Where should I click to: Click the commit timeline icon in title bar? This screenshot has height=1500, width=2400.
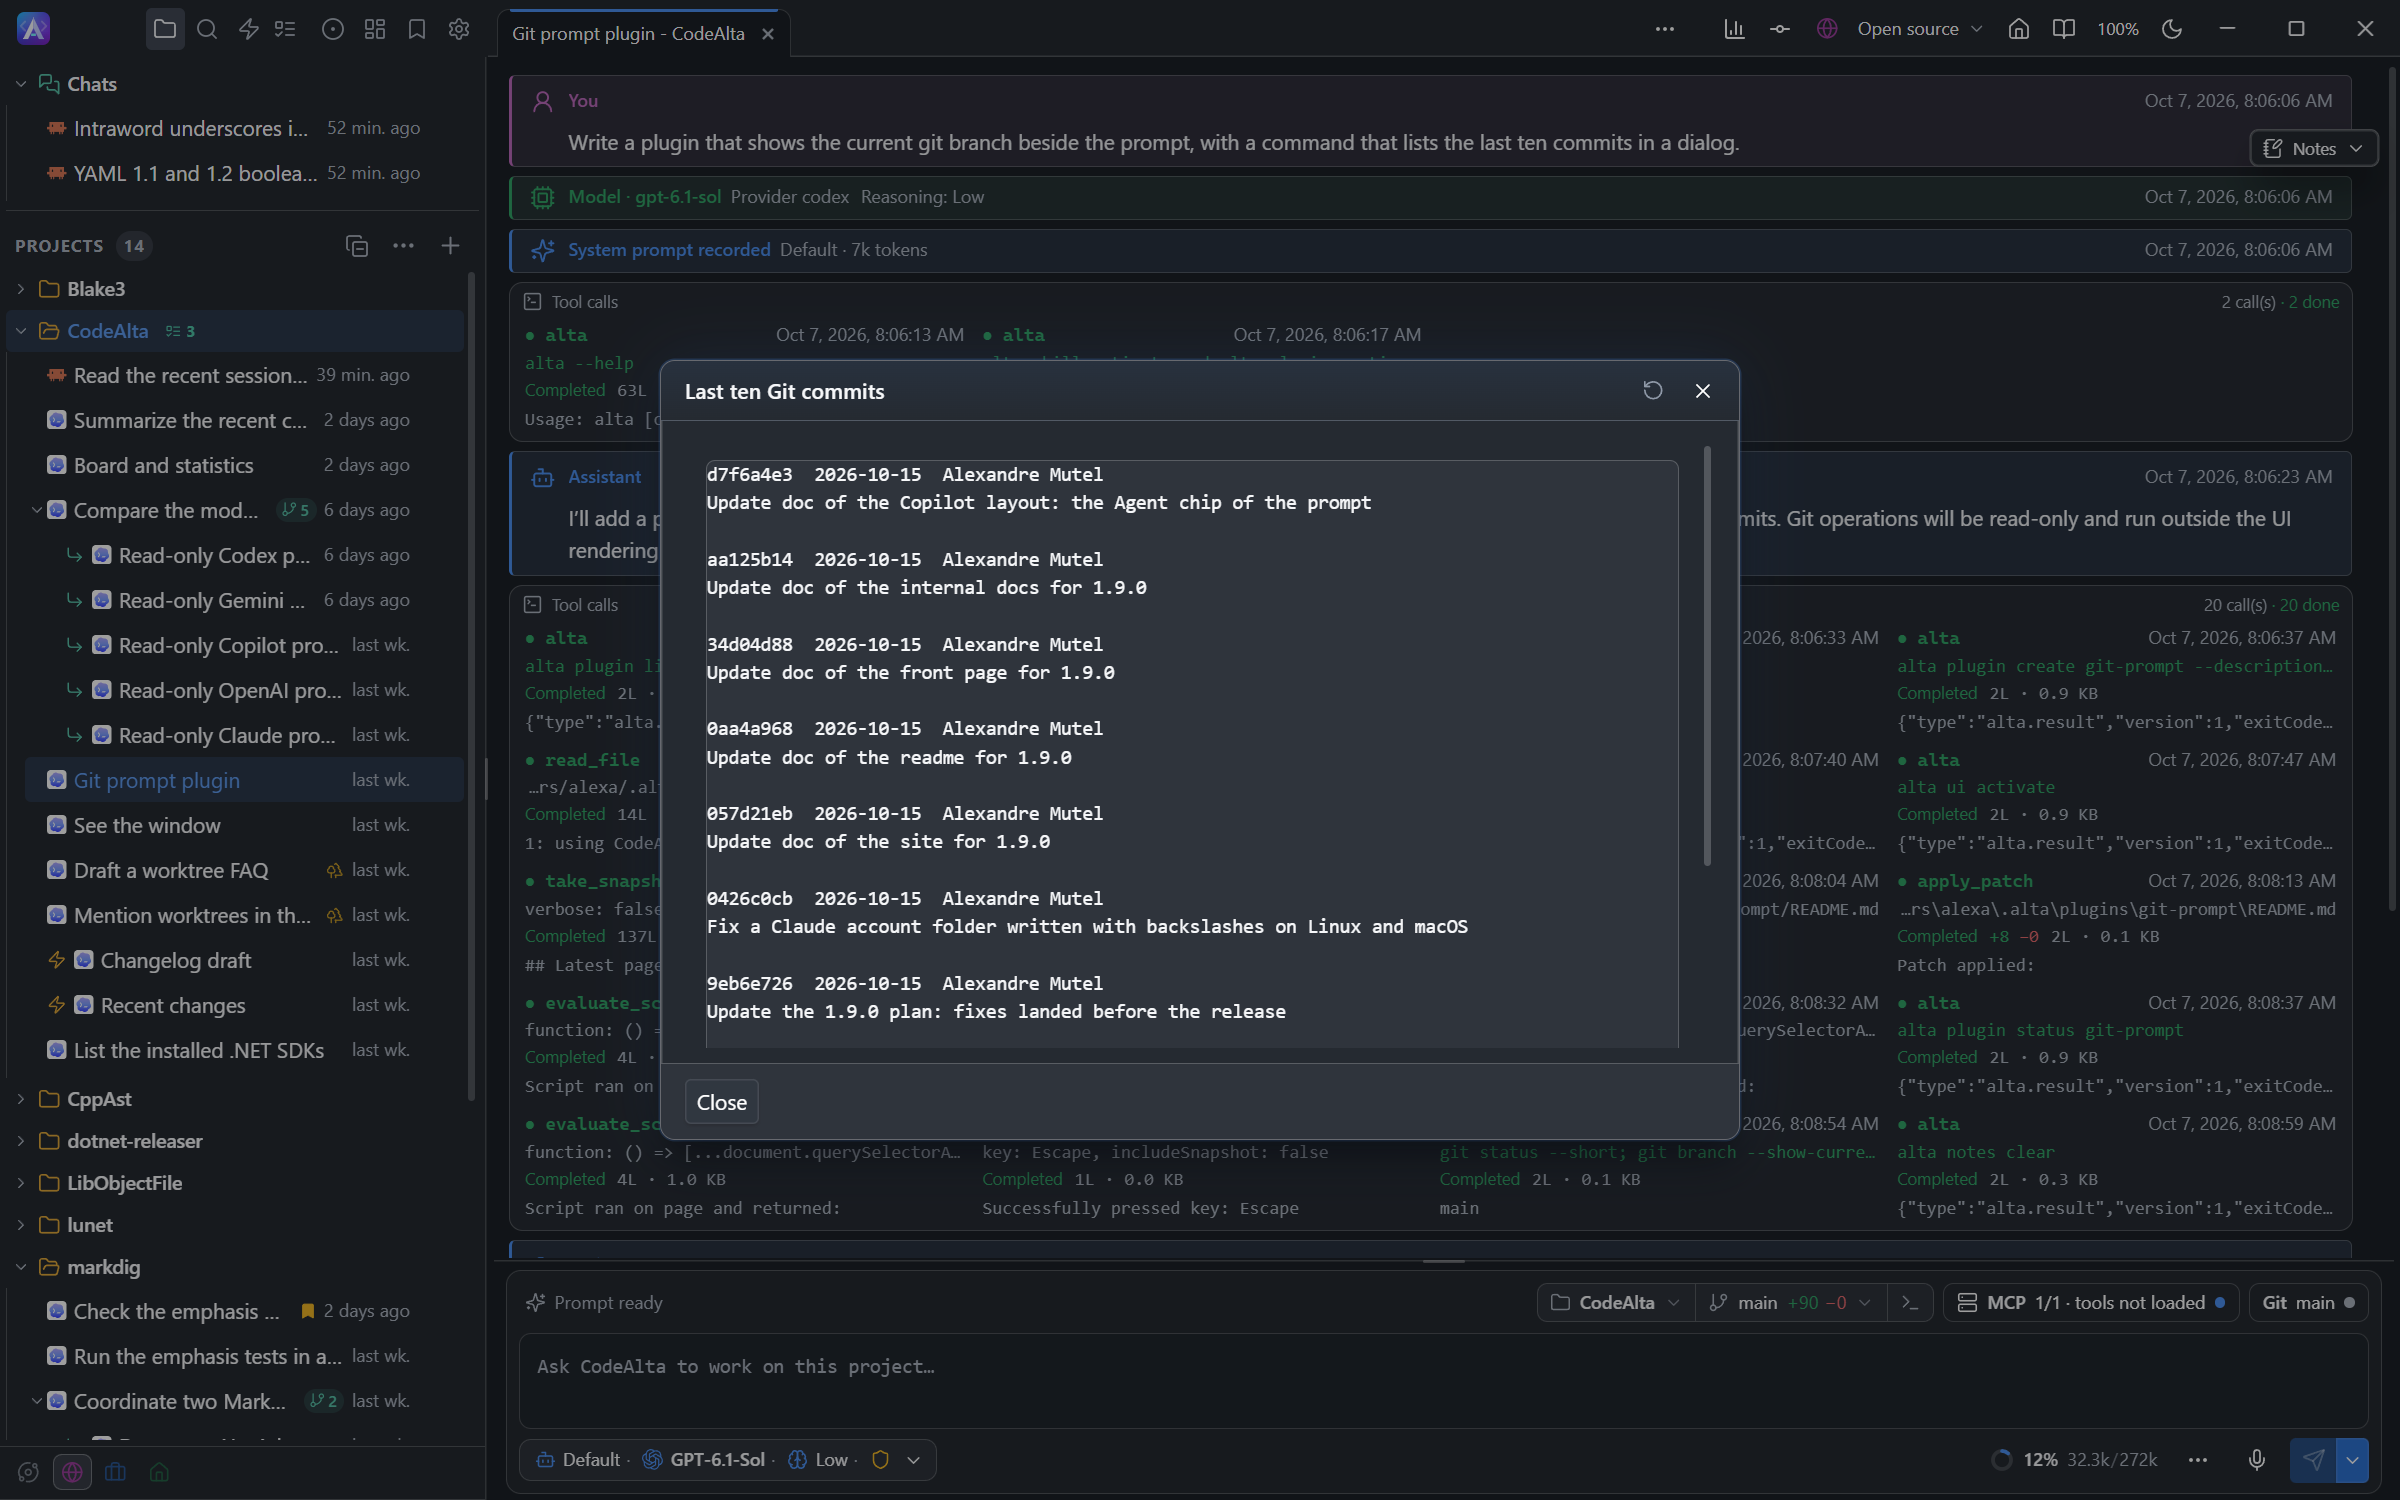click(x=1780, y=29)
